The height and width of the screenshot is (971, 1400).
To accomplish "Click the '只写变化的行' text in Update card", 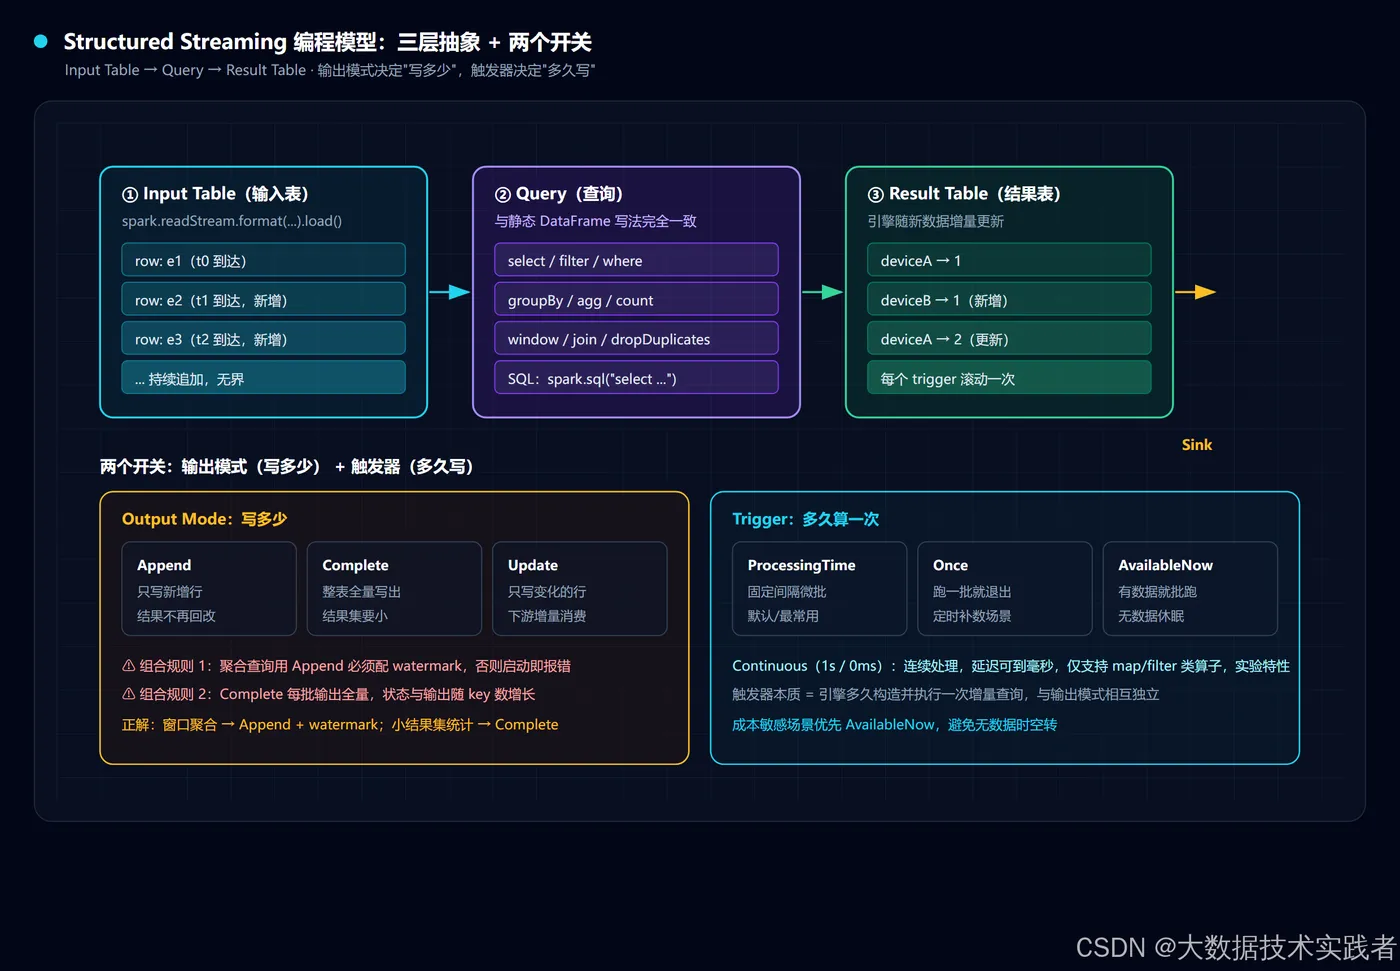I will (x=547, y=592).
